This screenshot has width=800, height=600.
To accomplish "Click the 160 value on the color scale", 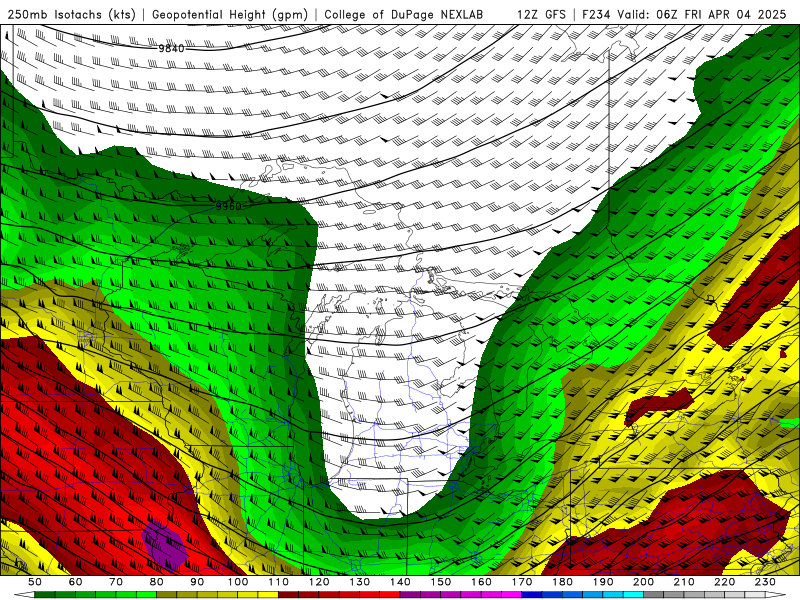I will [x=481, y=582].
